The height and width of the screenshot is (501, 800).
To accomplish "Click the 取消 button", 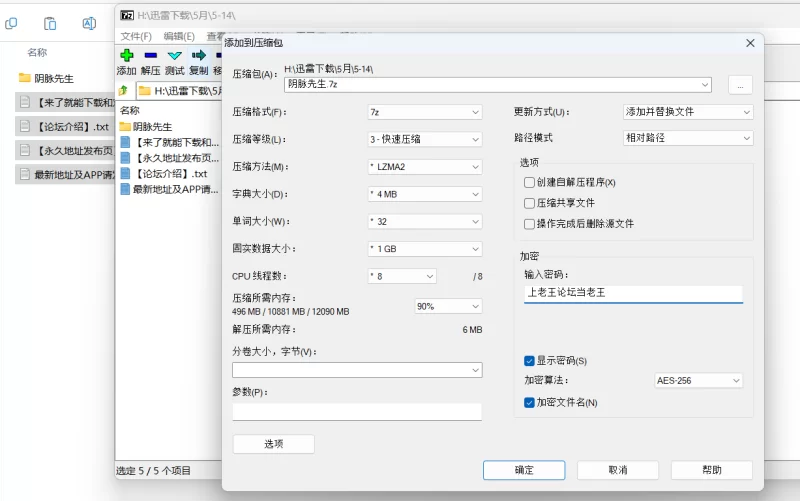I will point(618,470).
